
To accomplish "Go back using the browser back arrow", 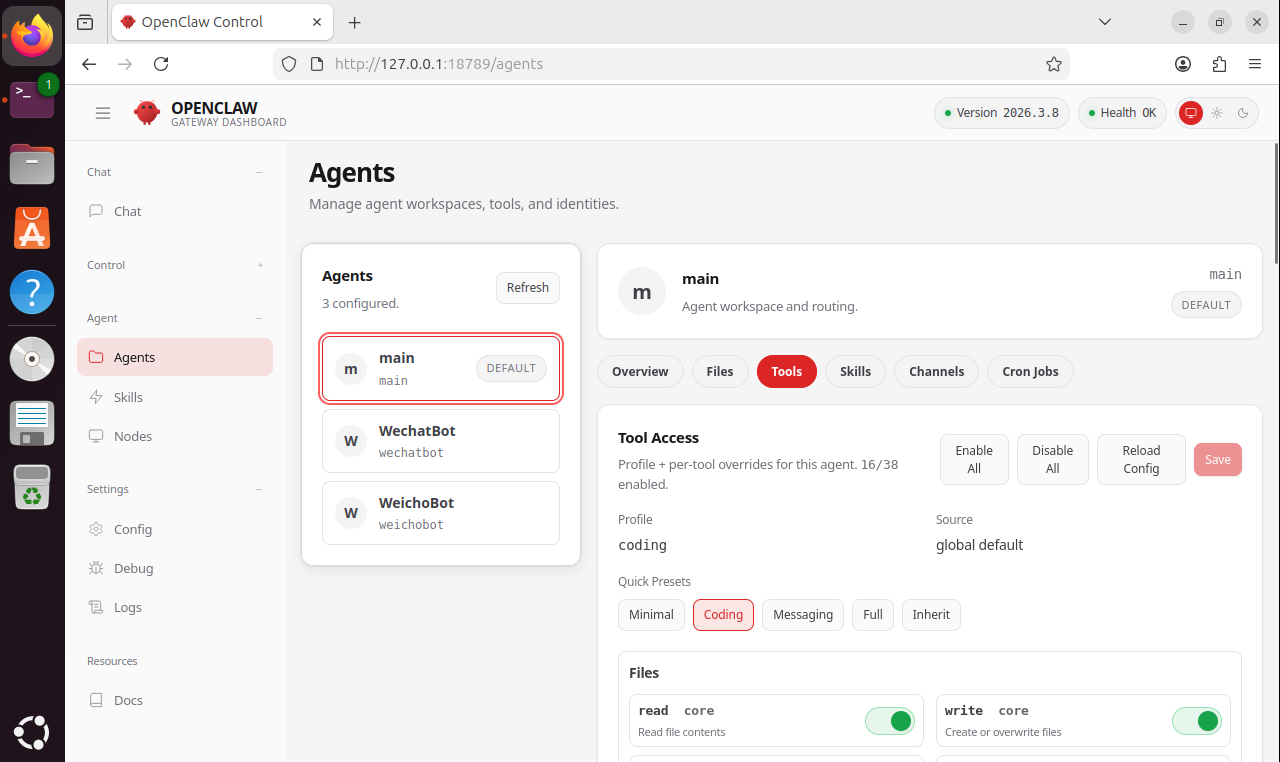I will 89,64.
